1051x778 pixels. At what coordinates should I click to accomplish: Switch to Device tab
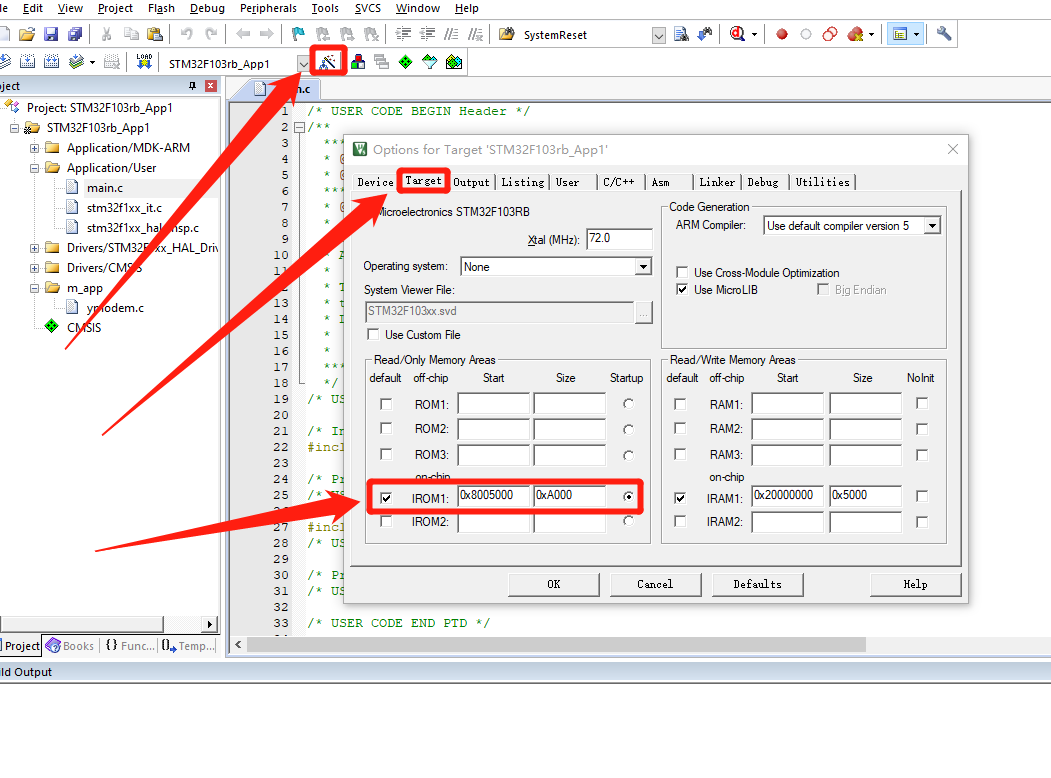(375, 182)
